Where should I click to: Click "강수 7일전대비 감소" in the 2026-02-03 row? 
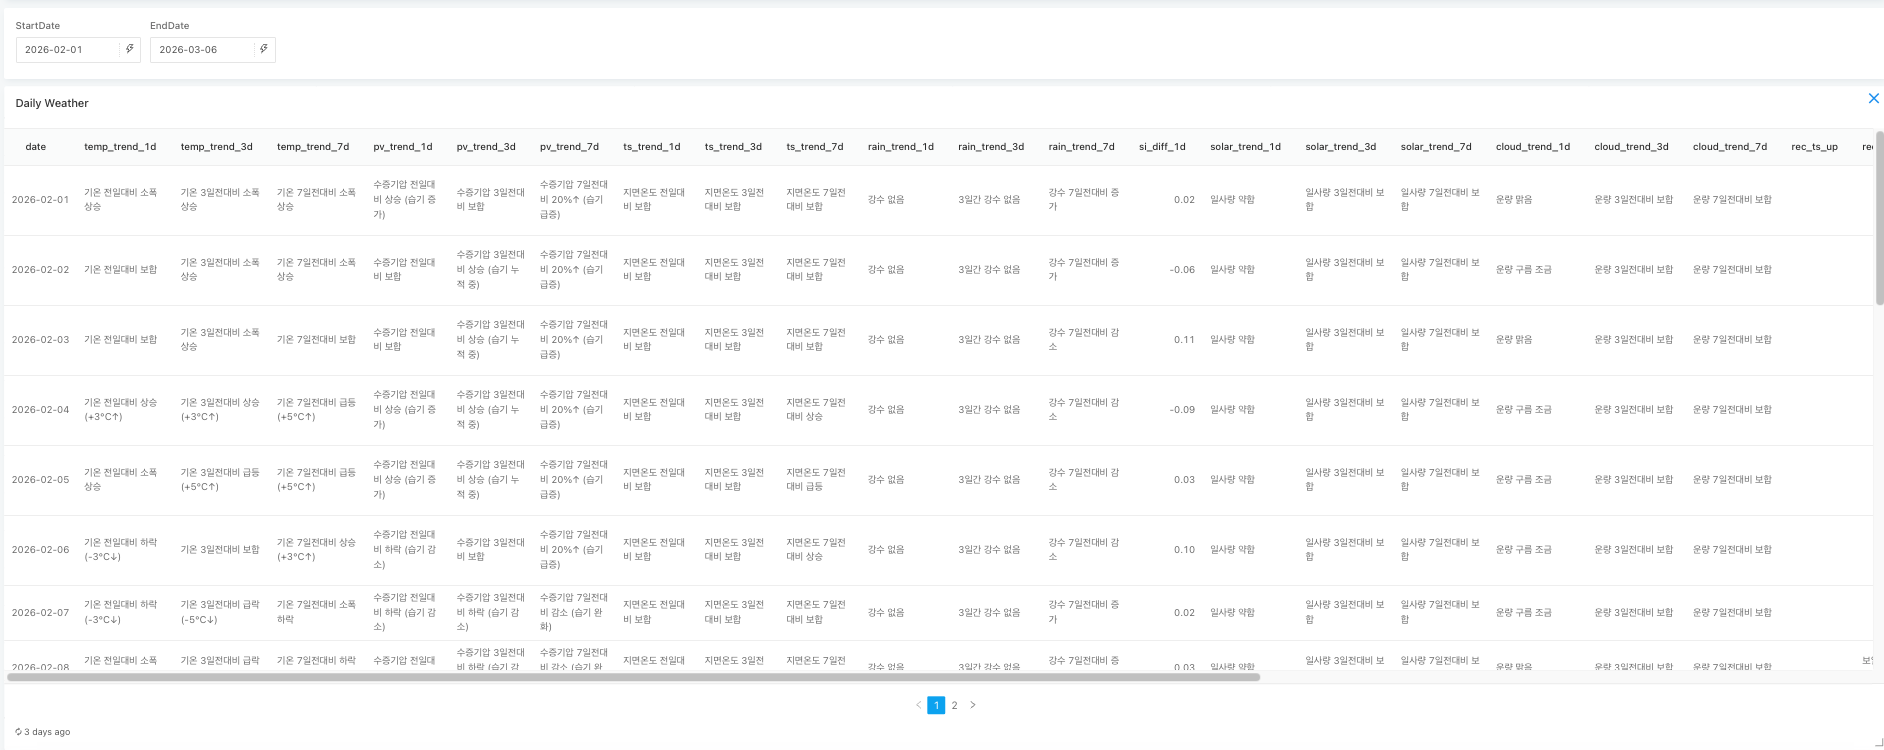click(1084, 340)
